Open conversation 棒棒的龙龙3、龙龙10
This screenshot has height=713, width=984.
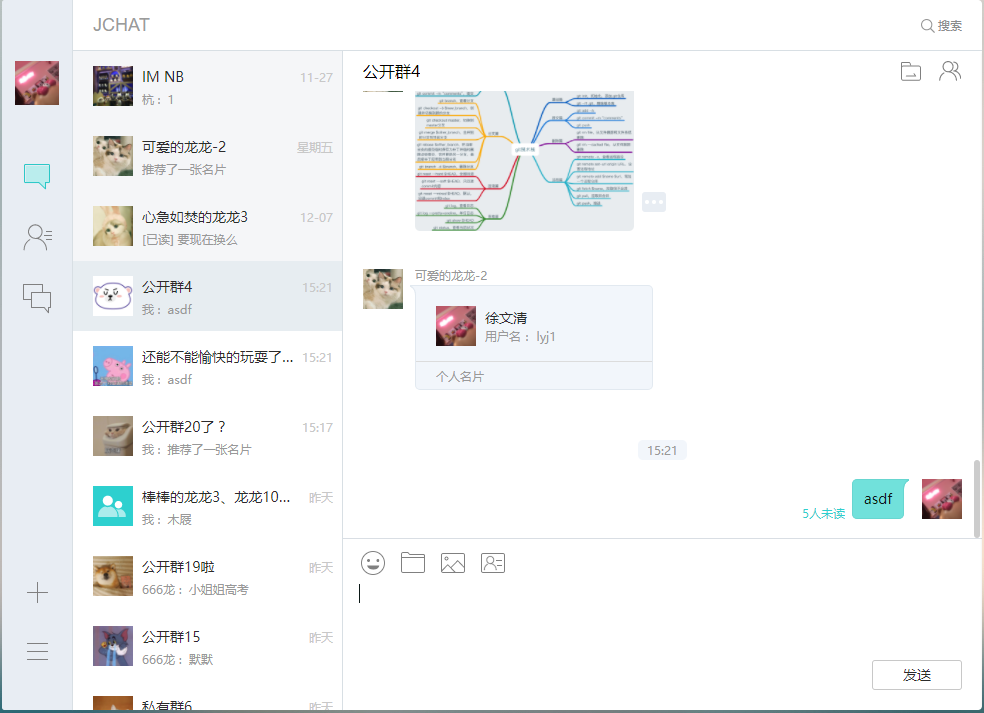208,506
